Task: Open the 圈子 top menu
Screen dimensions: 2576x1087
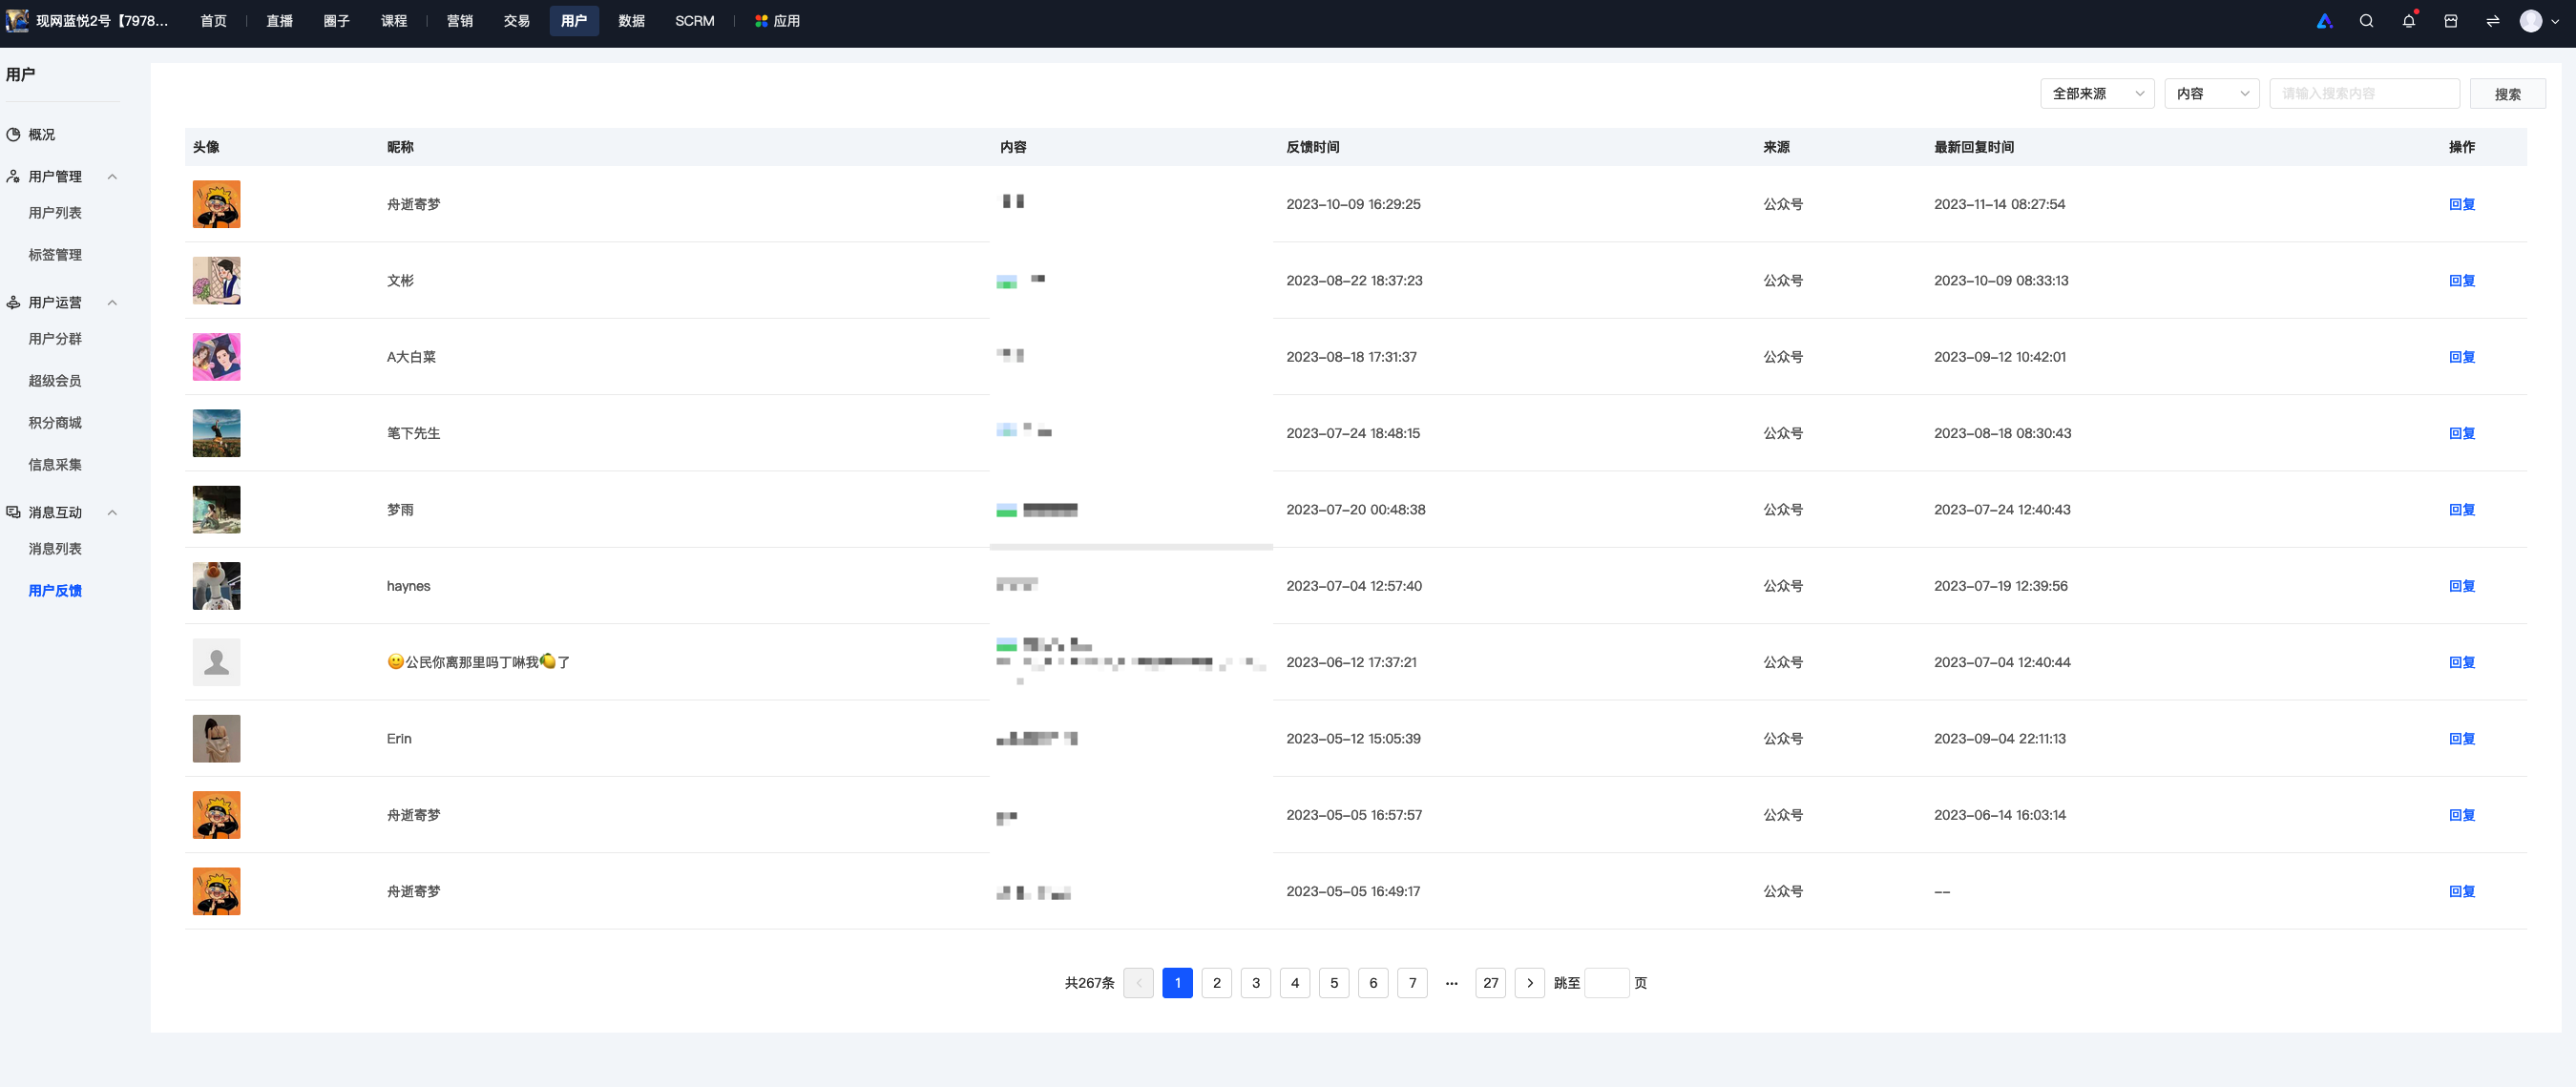Action: click(336, 21)
